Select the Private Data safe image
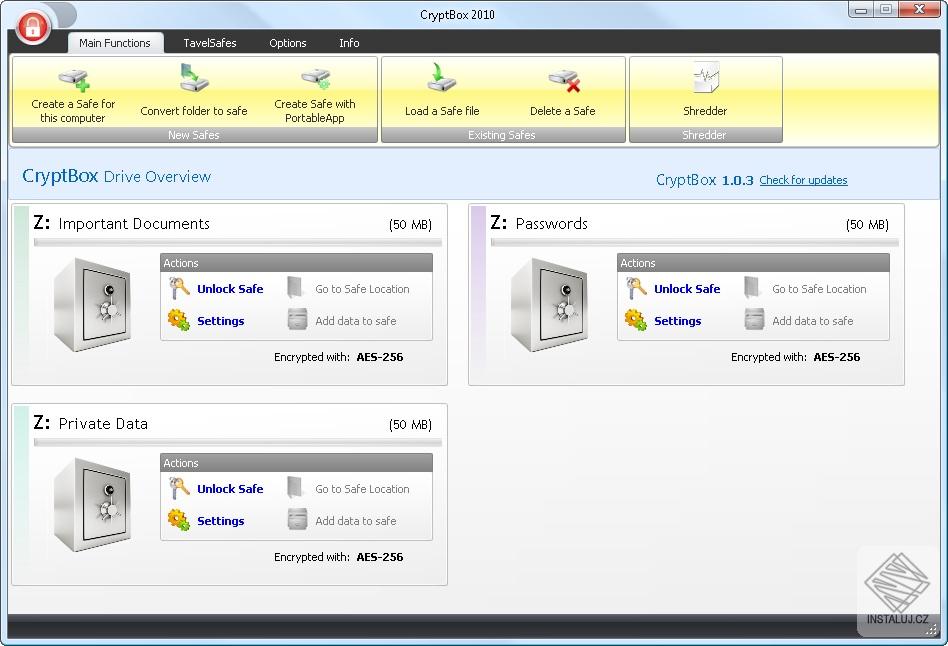This screenshot has width=948, height=646. click(x=92, y=504)
